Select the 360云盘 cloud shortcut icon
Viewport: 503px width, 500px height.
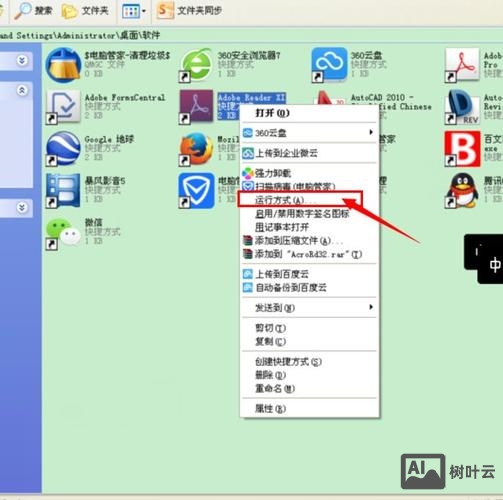click(x=329, y=65)
